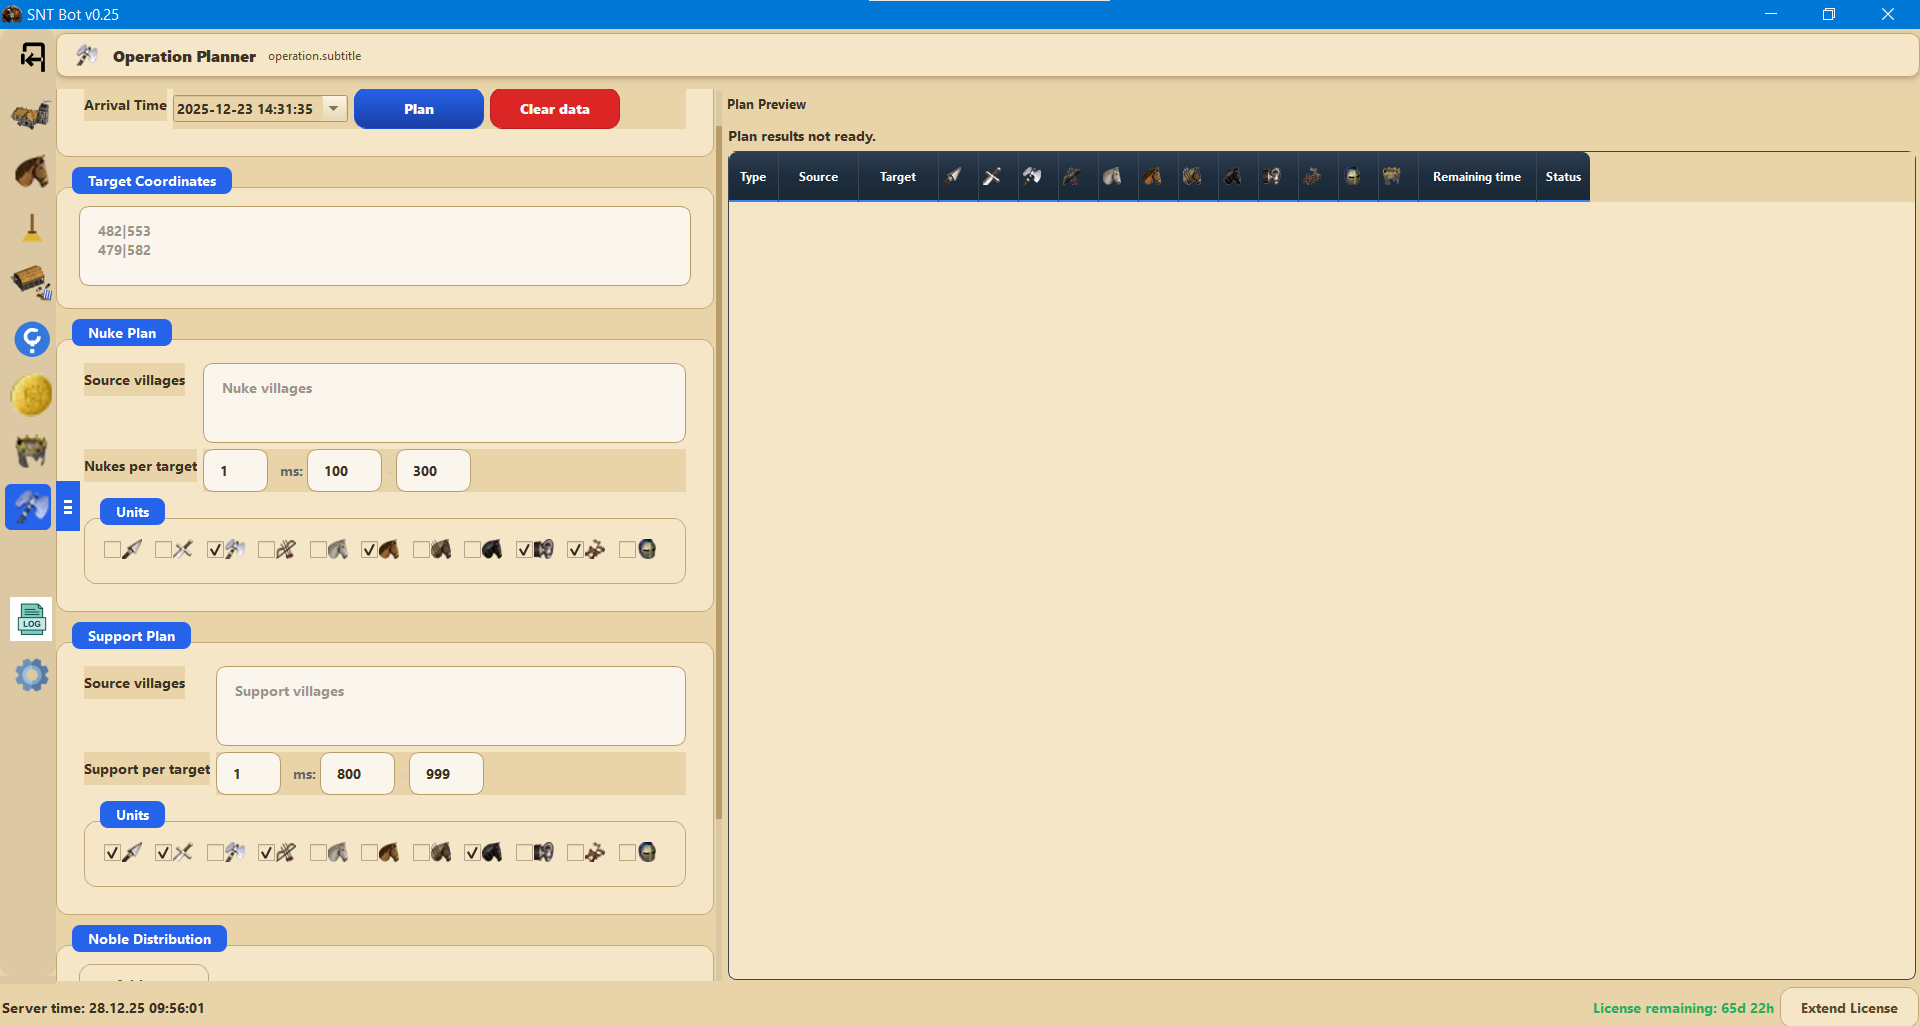Enable the spear unit in Nuke Plan
1920x1026 pixels.
pos(112,550)
